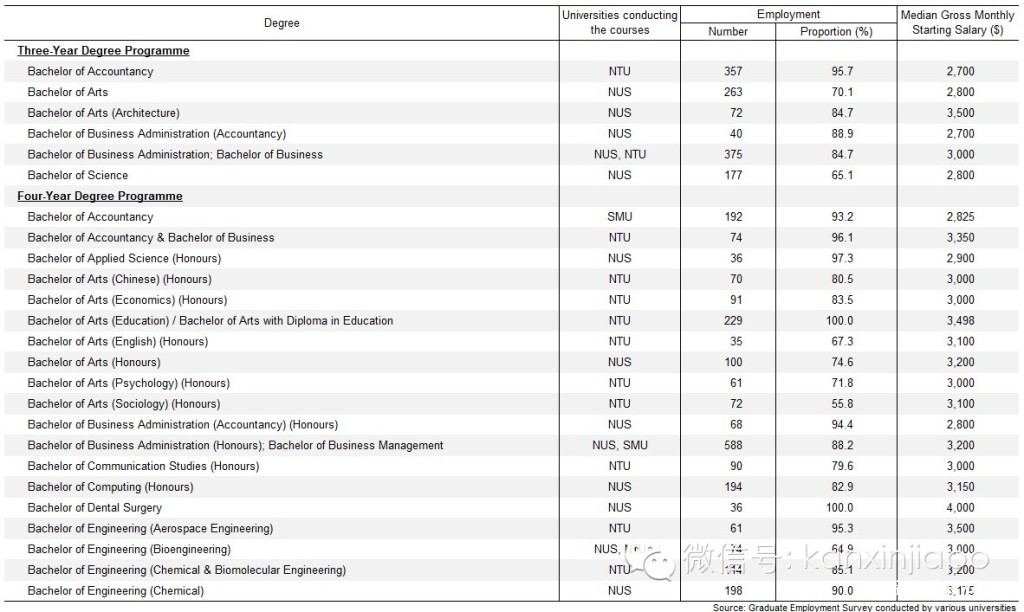Click the Bachelor of Communication Studies (Honours) label
This screenshot has height=612, width=1024.
click(143, 466)
